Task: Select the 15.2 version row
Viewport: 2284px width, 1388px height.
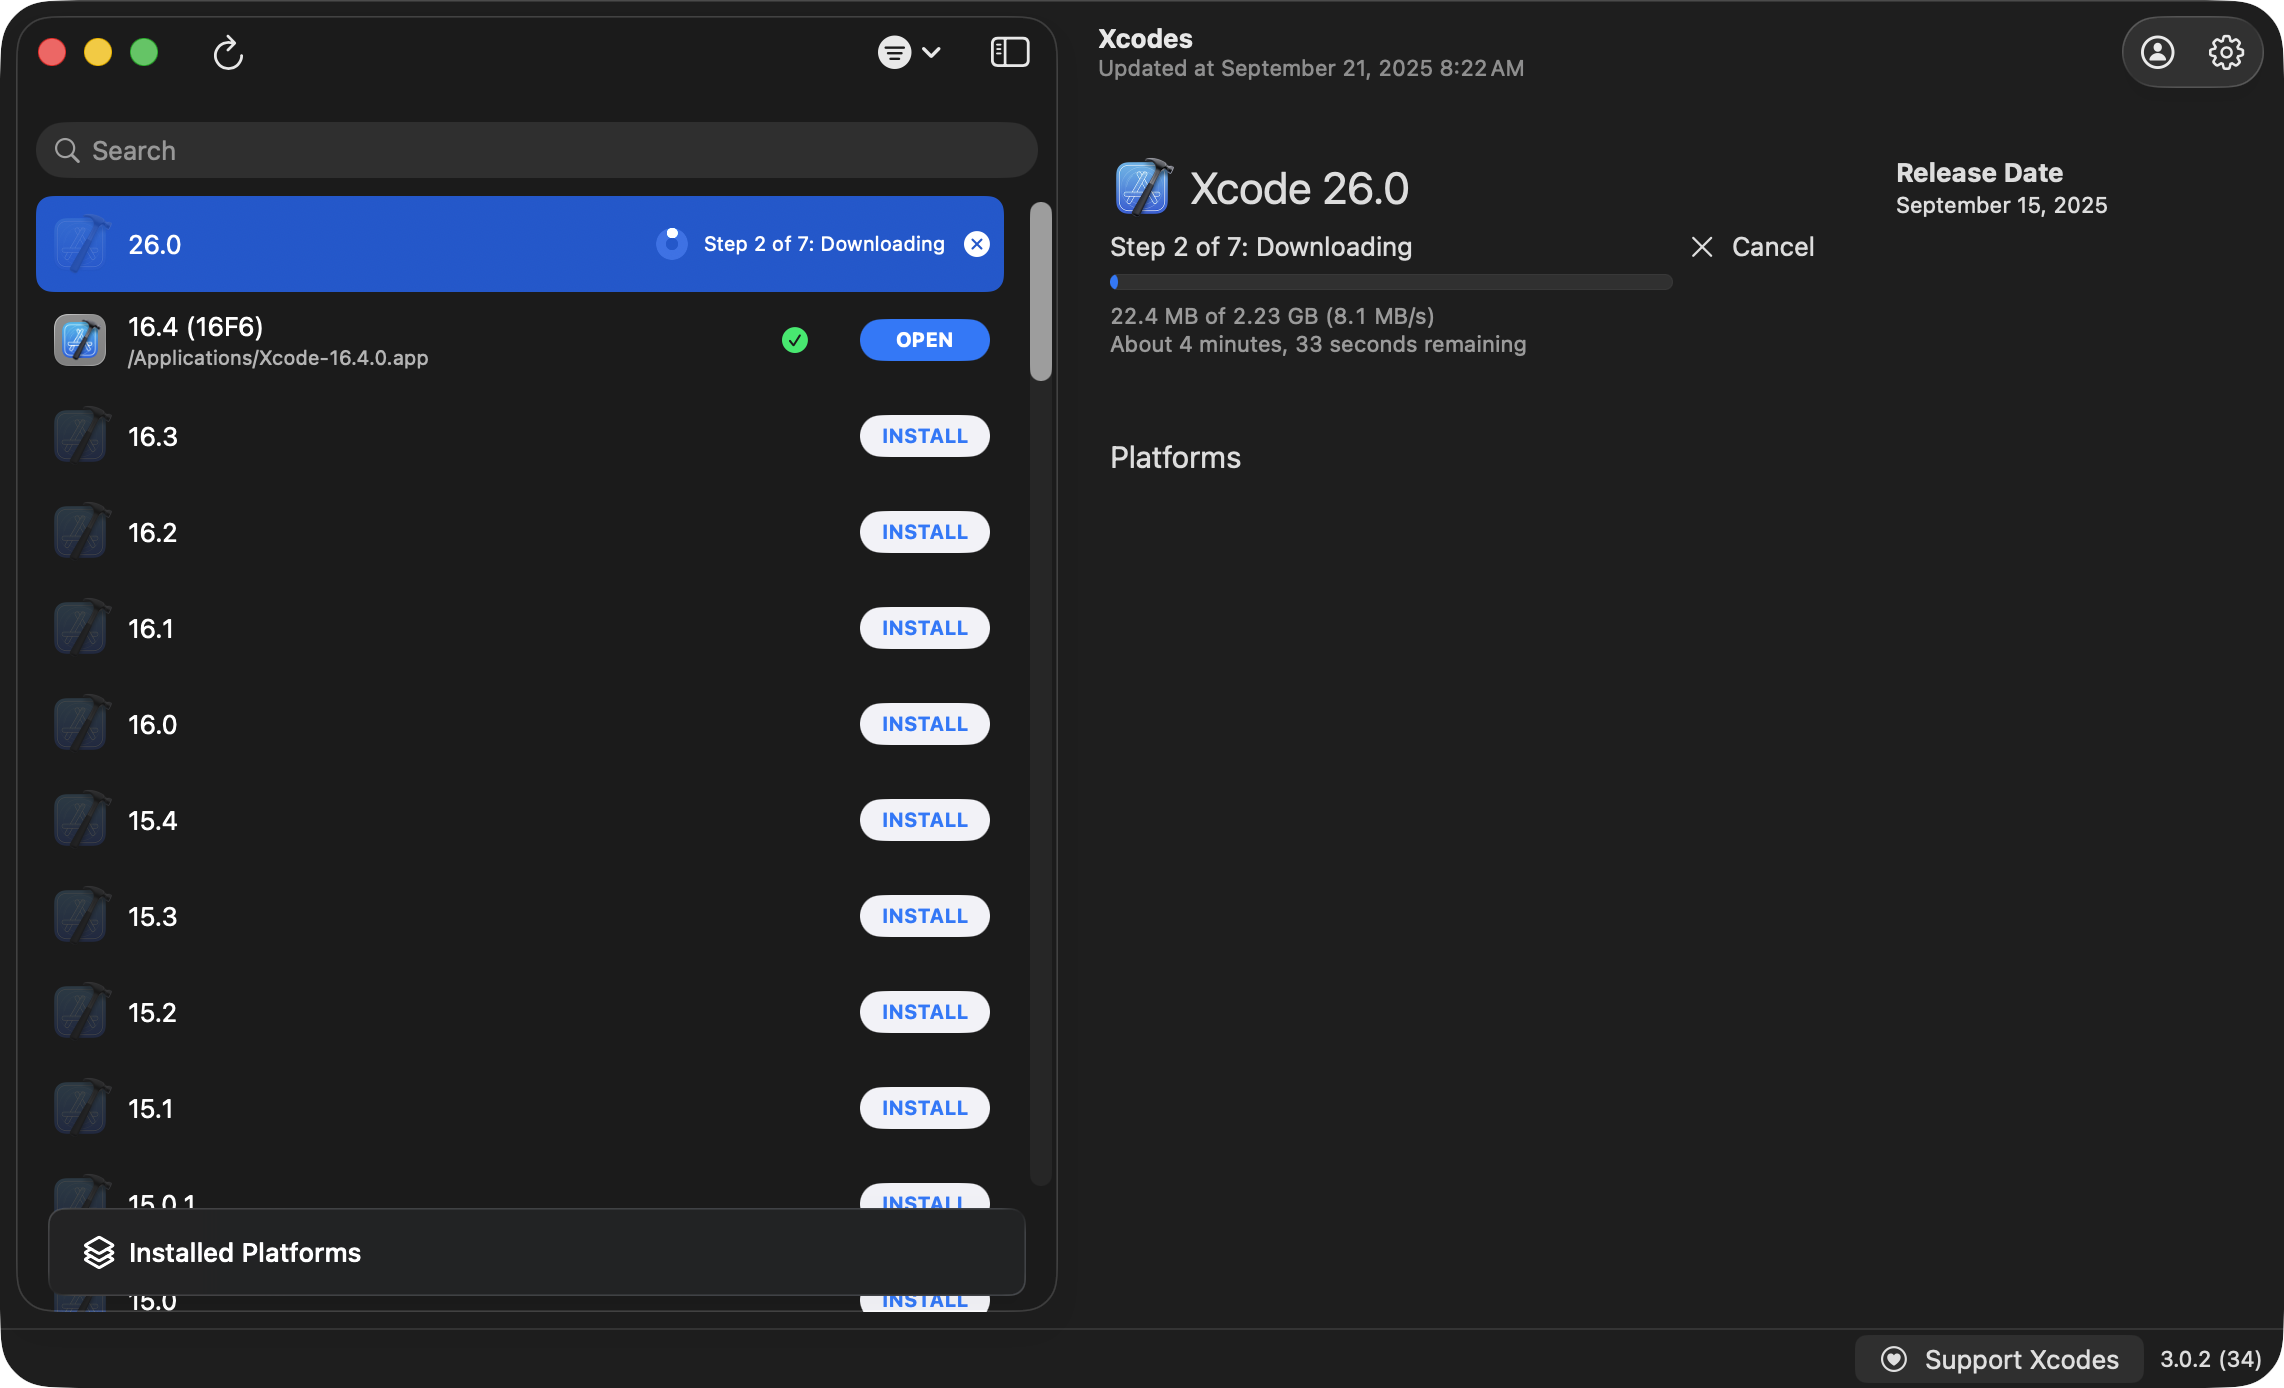Action: 152,1013
